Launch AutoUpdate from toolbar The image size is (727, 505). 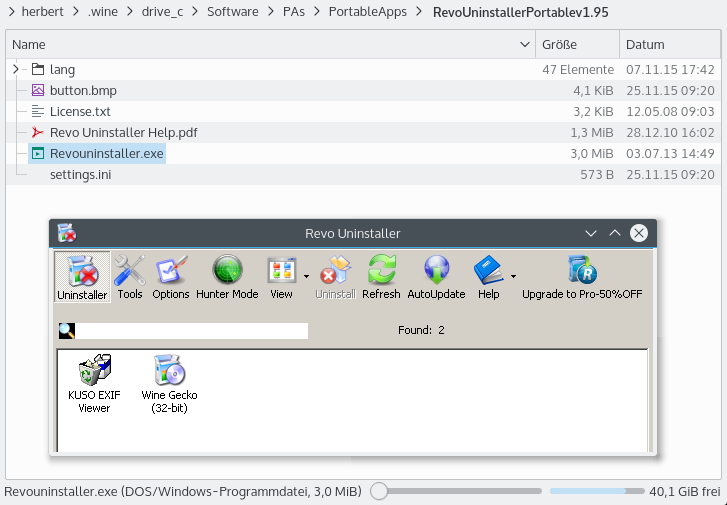pos(436,276)
